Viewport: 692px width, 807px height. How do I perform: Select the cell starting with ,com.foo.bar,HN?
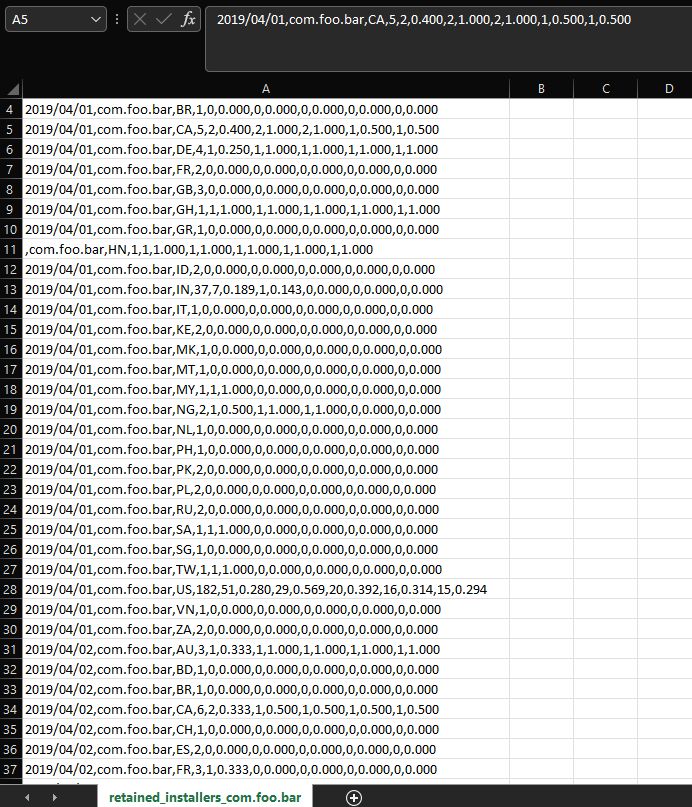tap(266, 250)
